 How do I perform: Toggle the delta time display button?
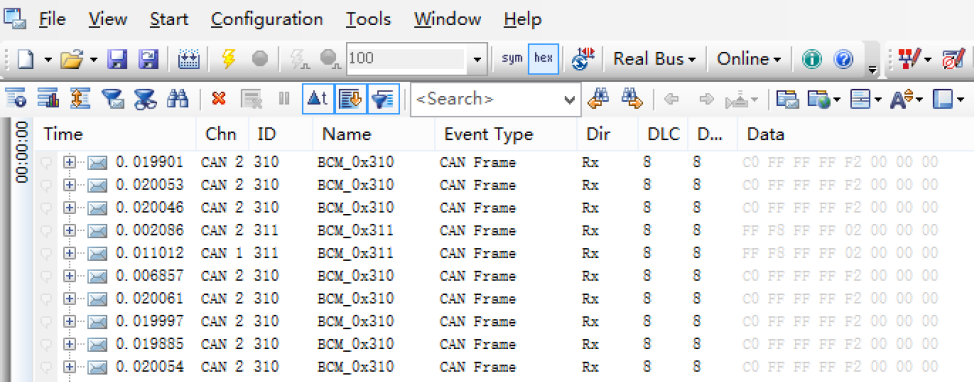click(318, 98)
